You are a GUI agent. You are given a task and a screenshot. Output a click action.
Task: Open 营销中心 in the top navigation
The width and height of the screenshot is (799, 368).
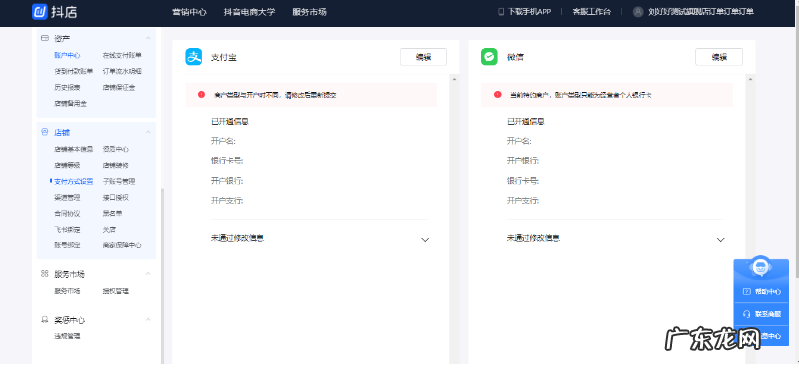pos(190,12)
